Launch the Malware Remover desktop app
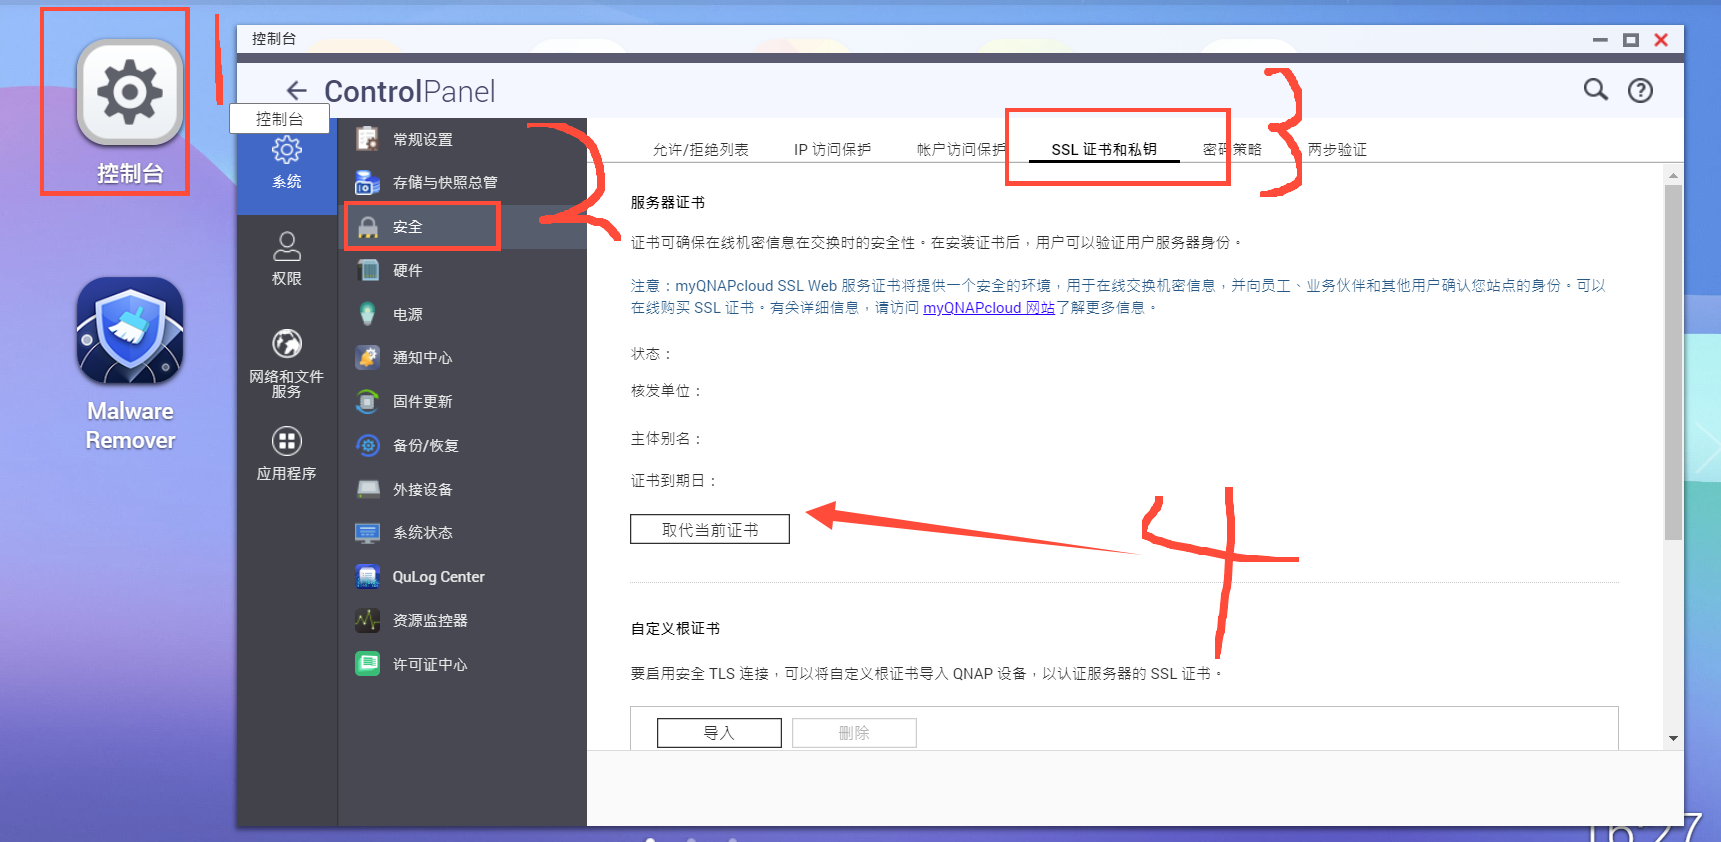1721x842 pixels. [x=130, y=332]
